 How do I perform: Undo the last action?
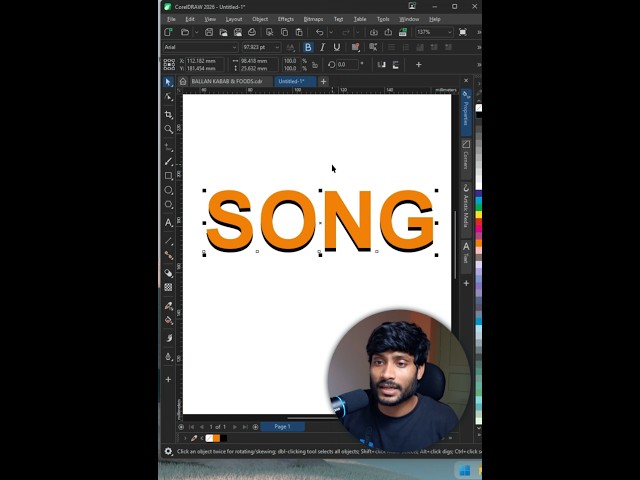(320, 32)
